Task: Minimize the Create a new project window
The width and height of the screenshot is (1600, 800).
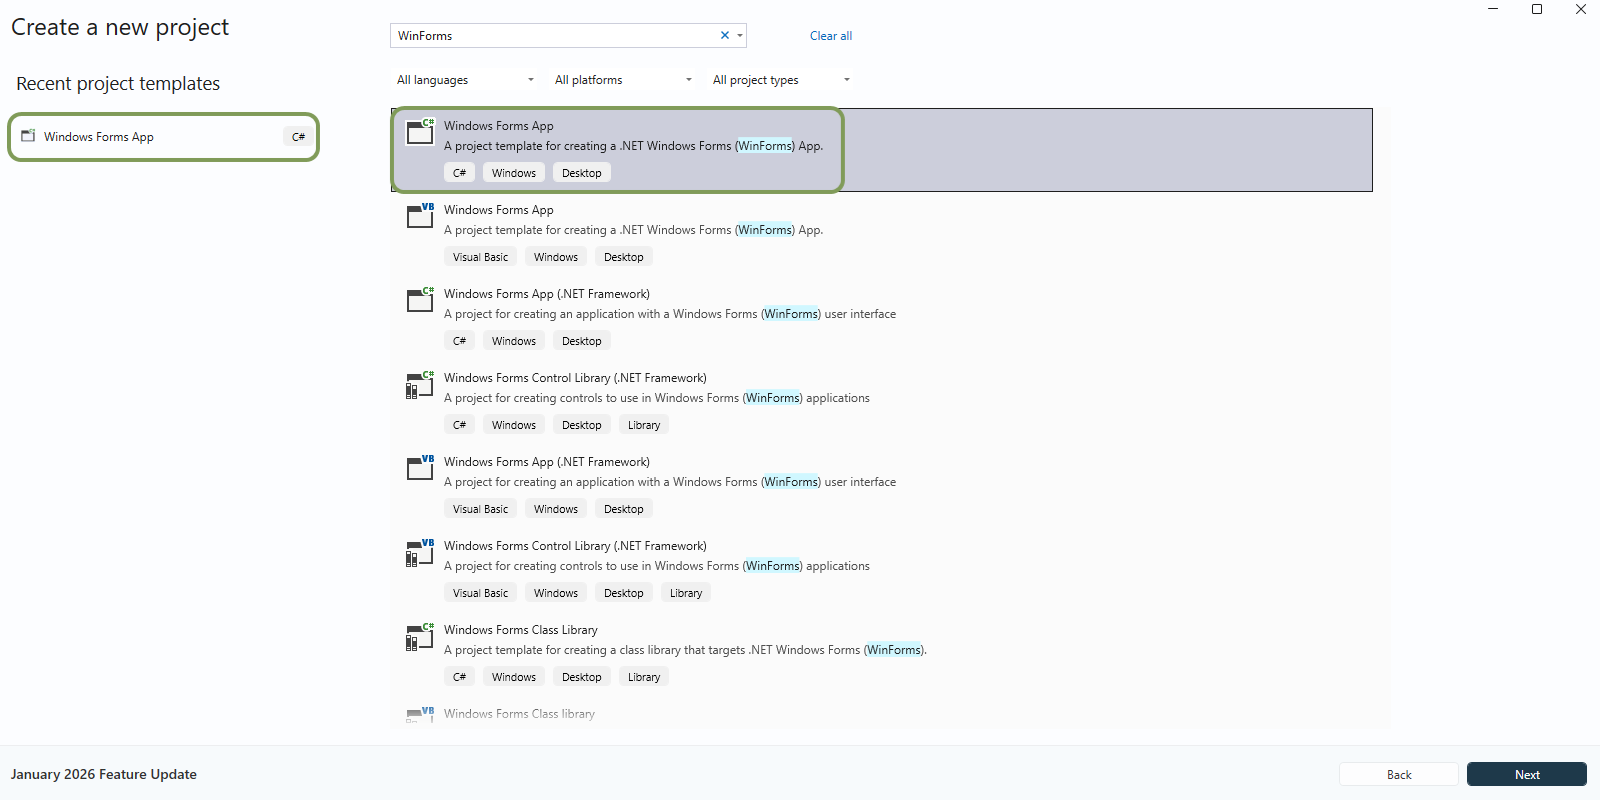Action: click(x=1493, y=9)
